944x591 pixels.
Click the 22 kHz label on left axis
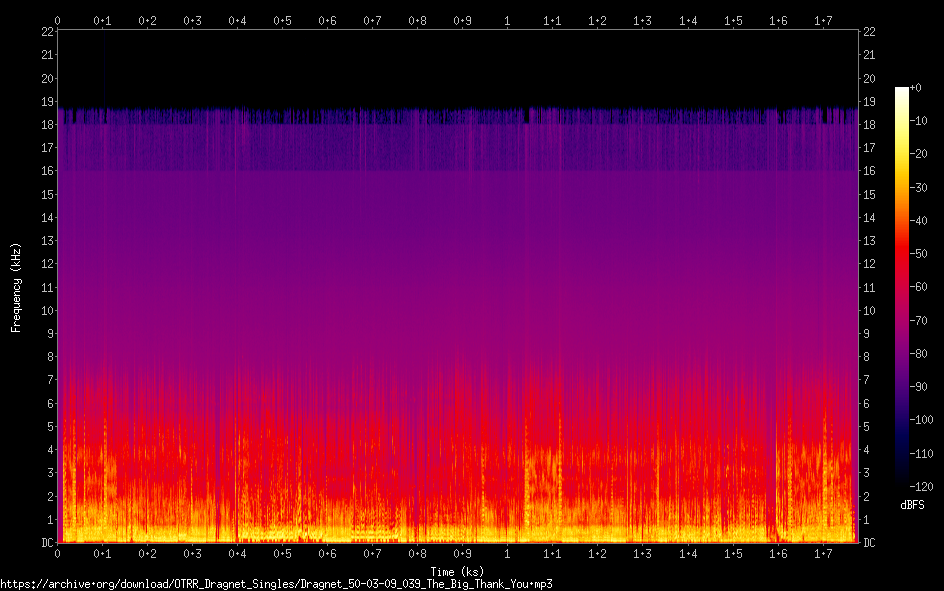[x=47, y=32]
